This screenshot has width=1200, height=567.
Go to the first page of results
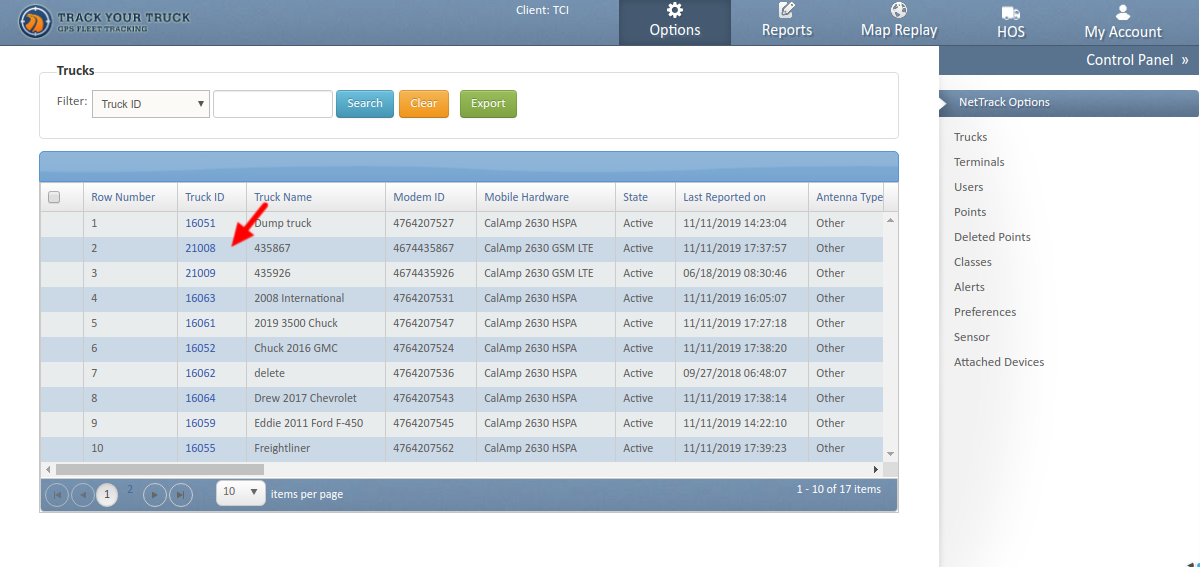coord(57,494)
